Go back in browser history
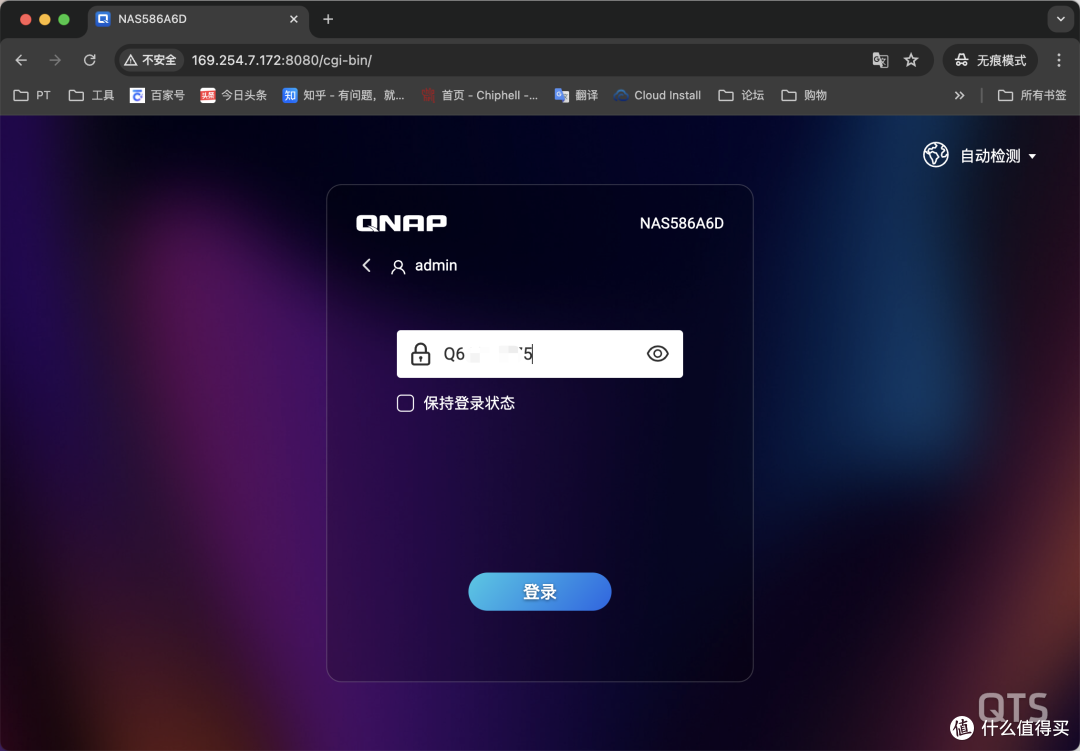This screenshot has width=1080, height=751. pyautogui.click(x=21, y=61)
